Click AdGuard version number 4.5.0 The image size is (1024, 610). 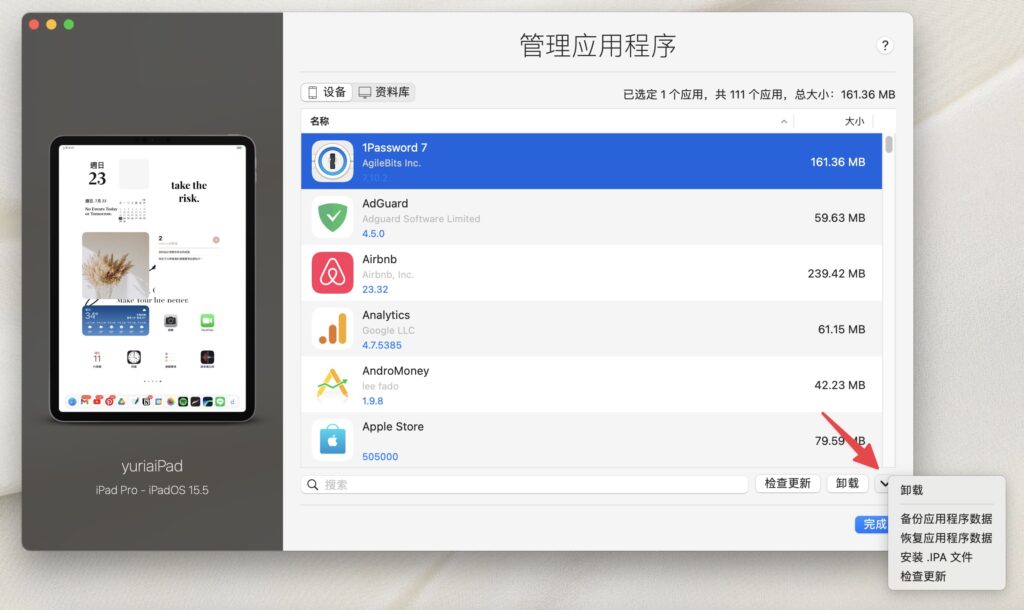[x=374, y=233]
